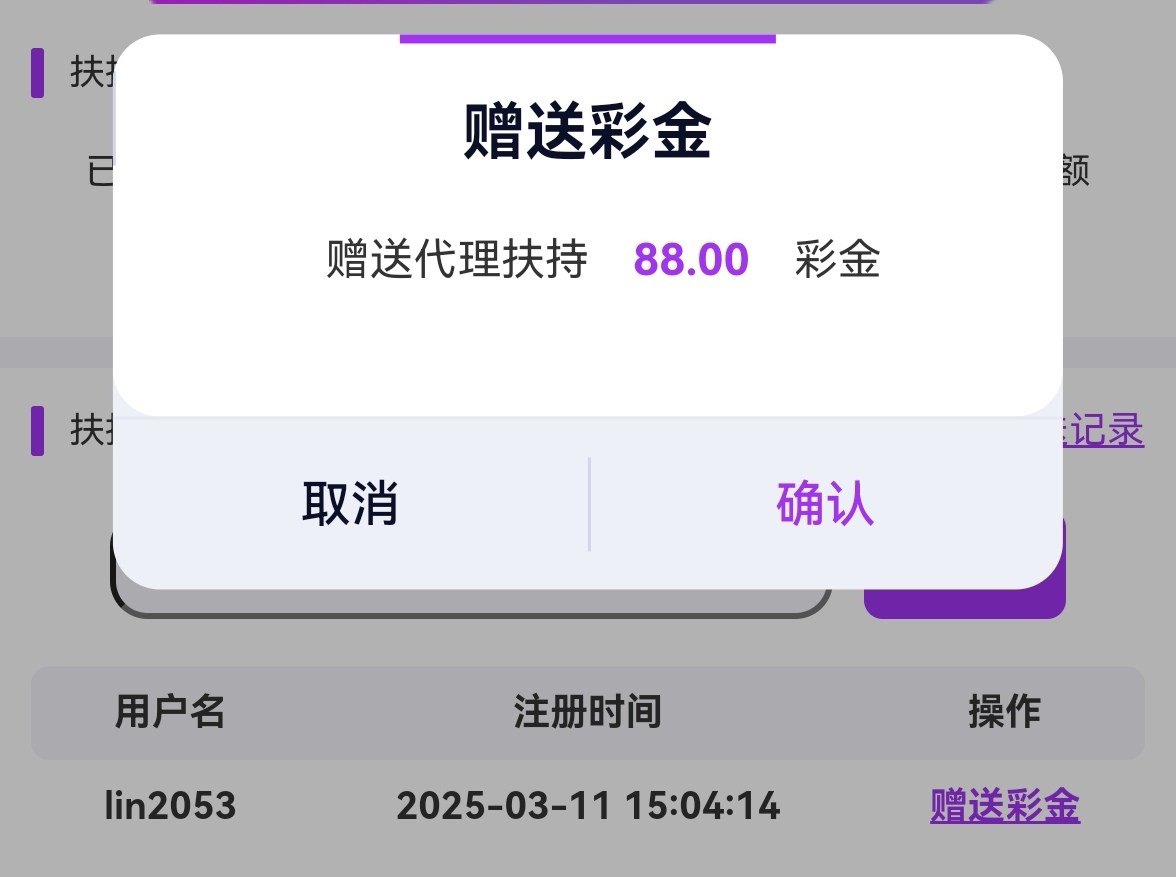Click the 赠送彩金 dialog title
This screenshot has width=1176, height=877.
[587, 132]
